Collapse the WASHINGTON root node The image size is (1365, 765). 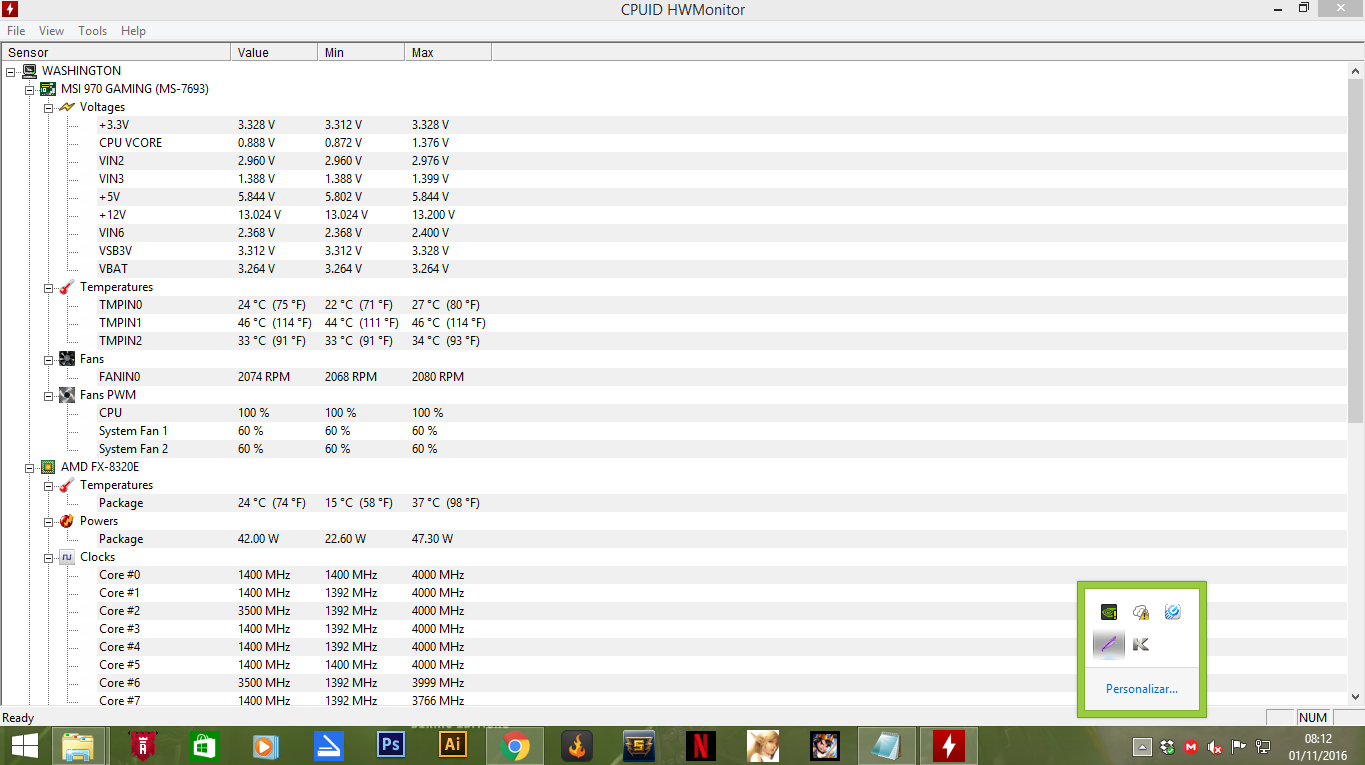[x=11, y=71]
